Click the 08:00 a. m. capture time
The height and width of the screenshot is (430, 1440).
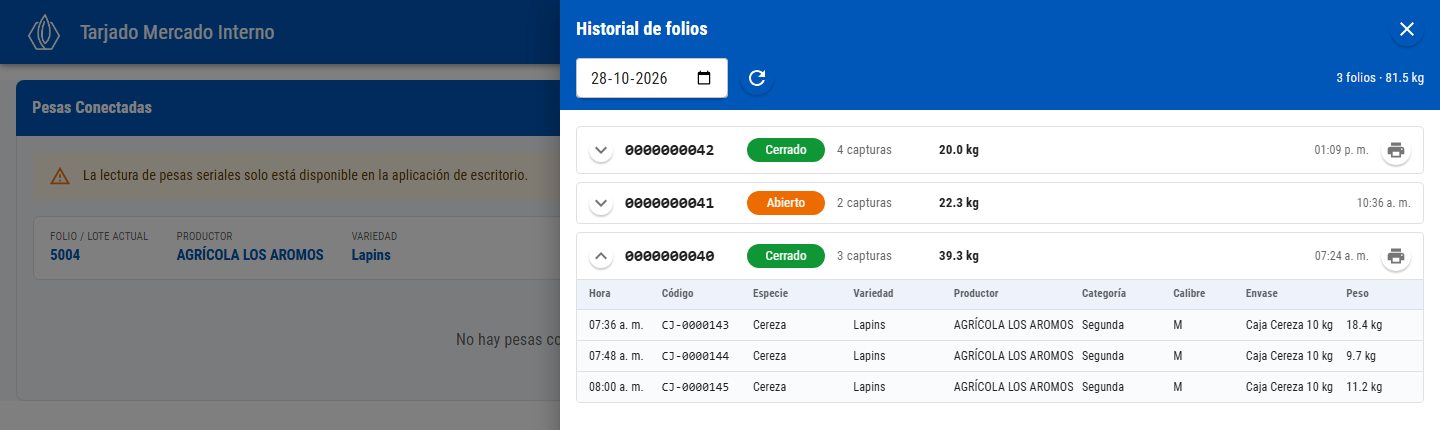pos(616,387)
